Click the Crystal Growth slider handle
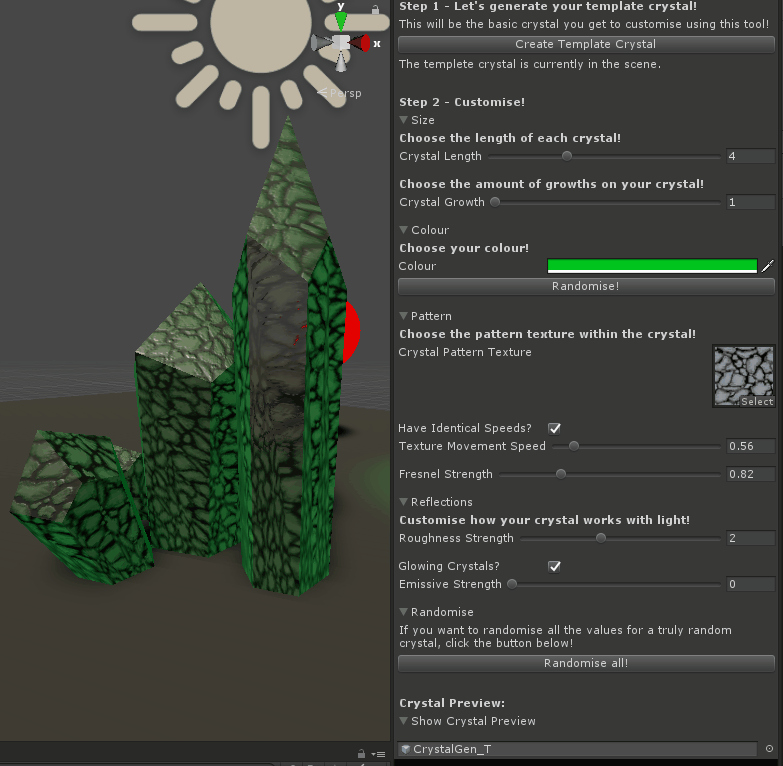Viewport: 783px width, 766px height. 495,202
